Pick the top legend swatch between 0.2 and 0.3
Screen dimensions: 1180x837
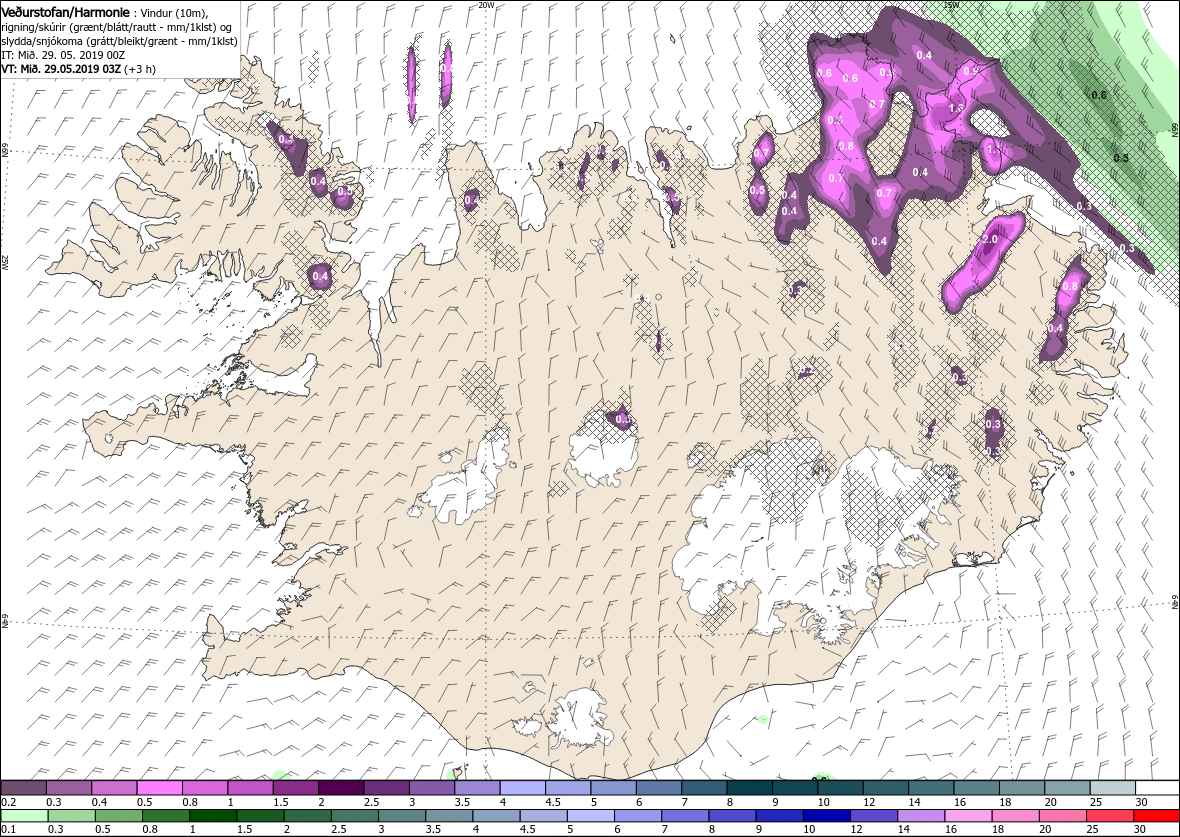[x=23, y=788]
